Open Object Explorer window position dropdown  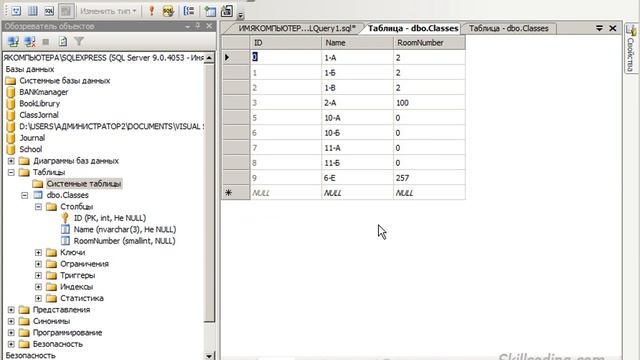click(188, 27)
